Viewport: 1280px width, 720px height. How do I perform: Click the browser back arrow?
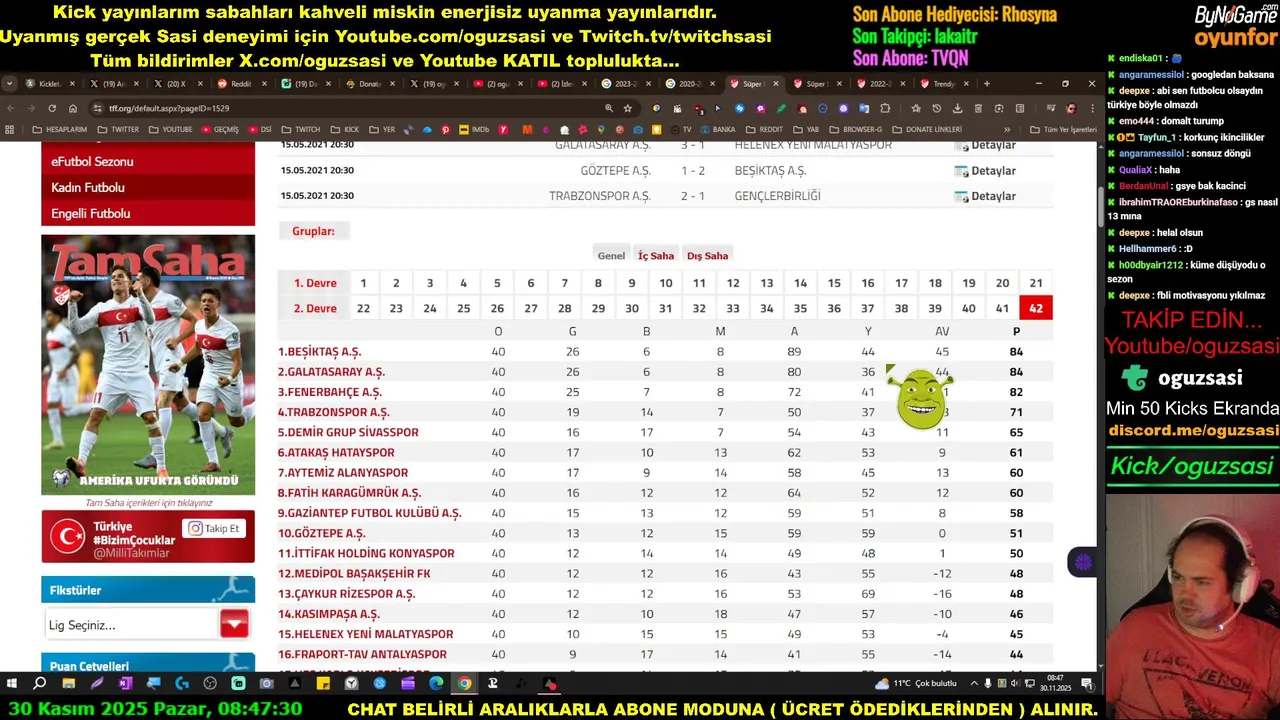tap(10, 108)
